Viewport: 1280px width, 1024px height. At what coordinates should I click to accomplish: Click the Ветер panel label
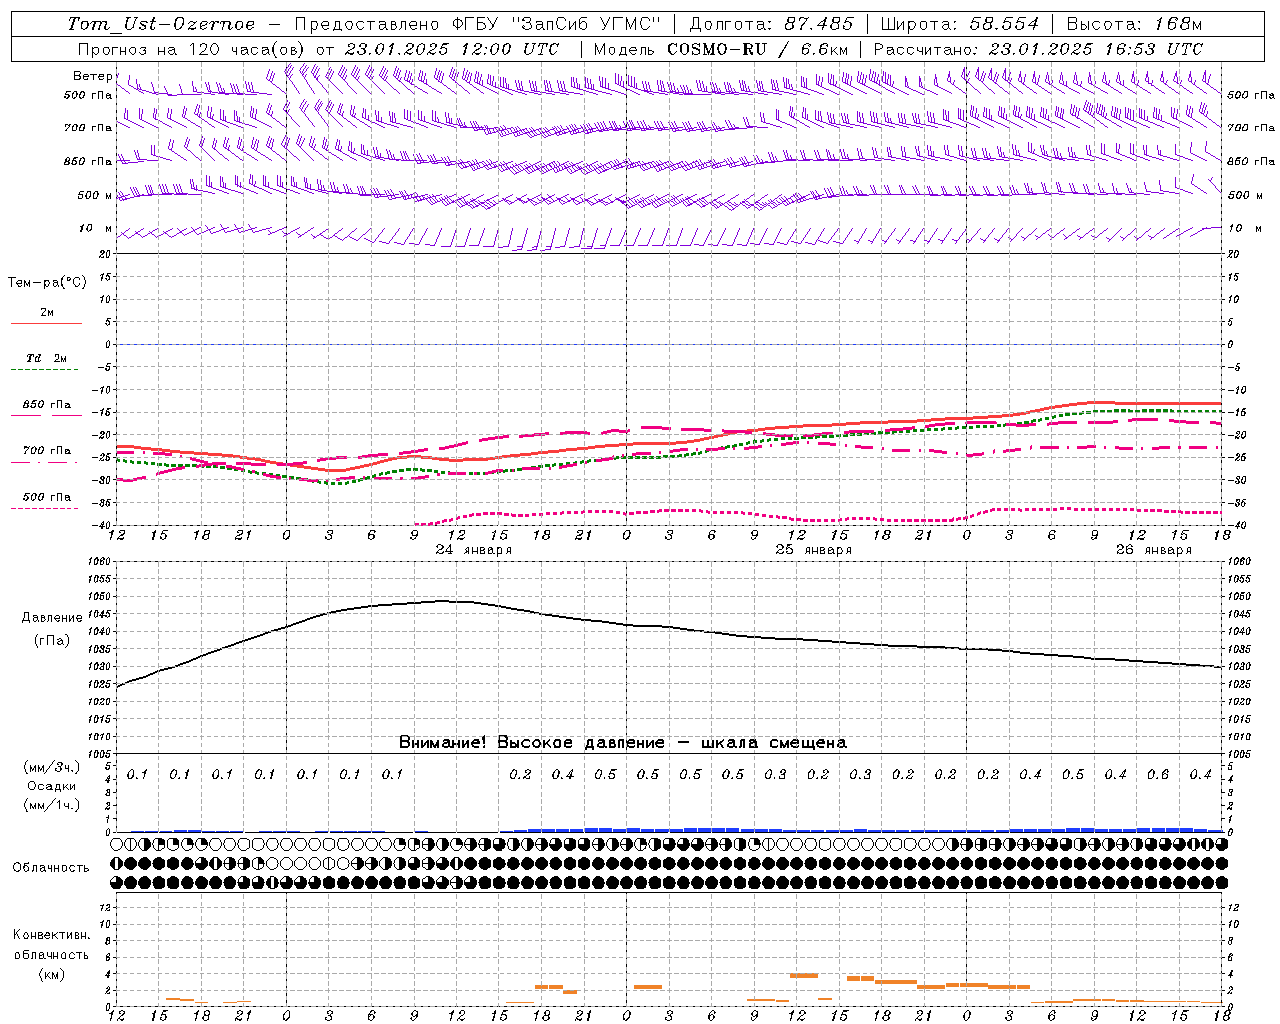tap(92, 76)
